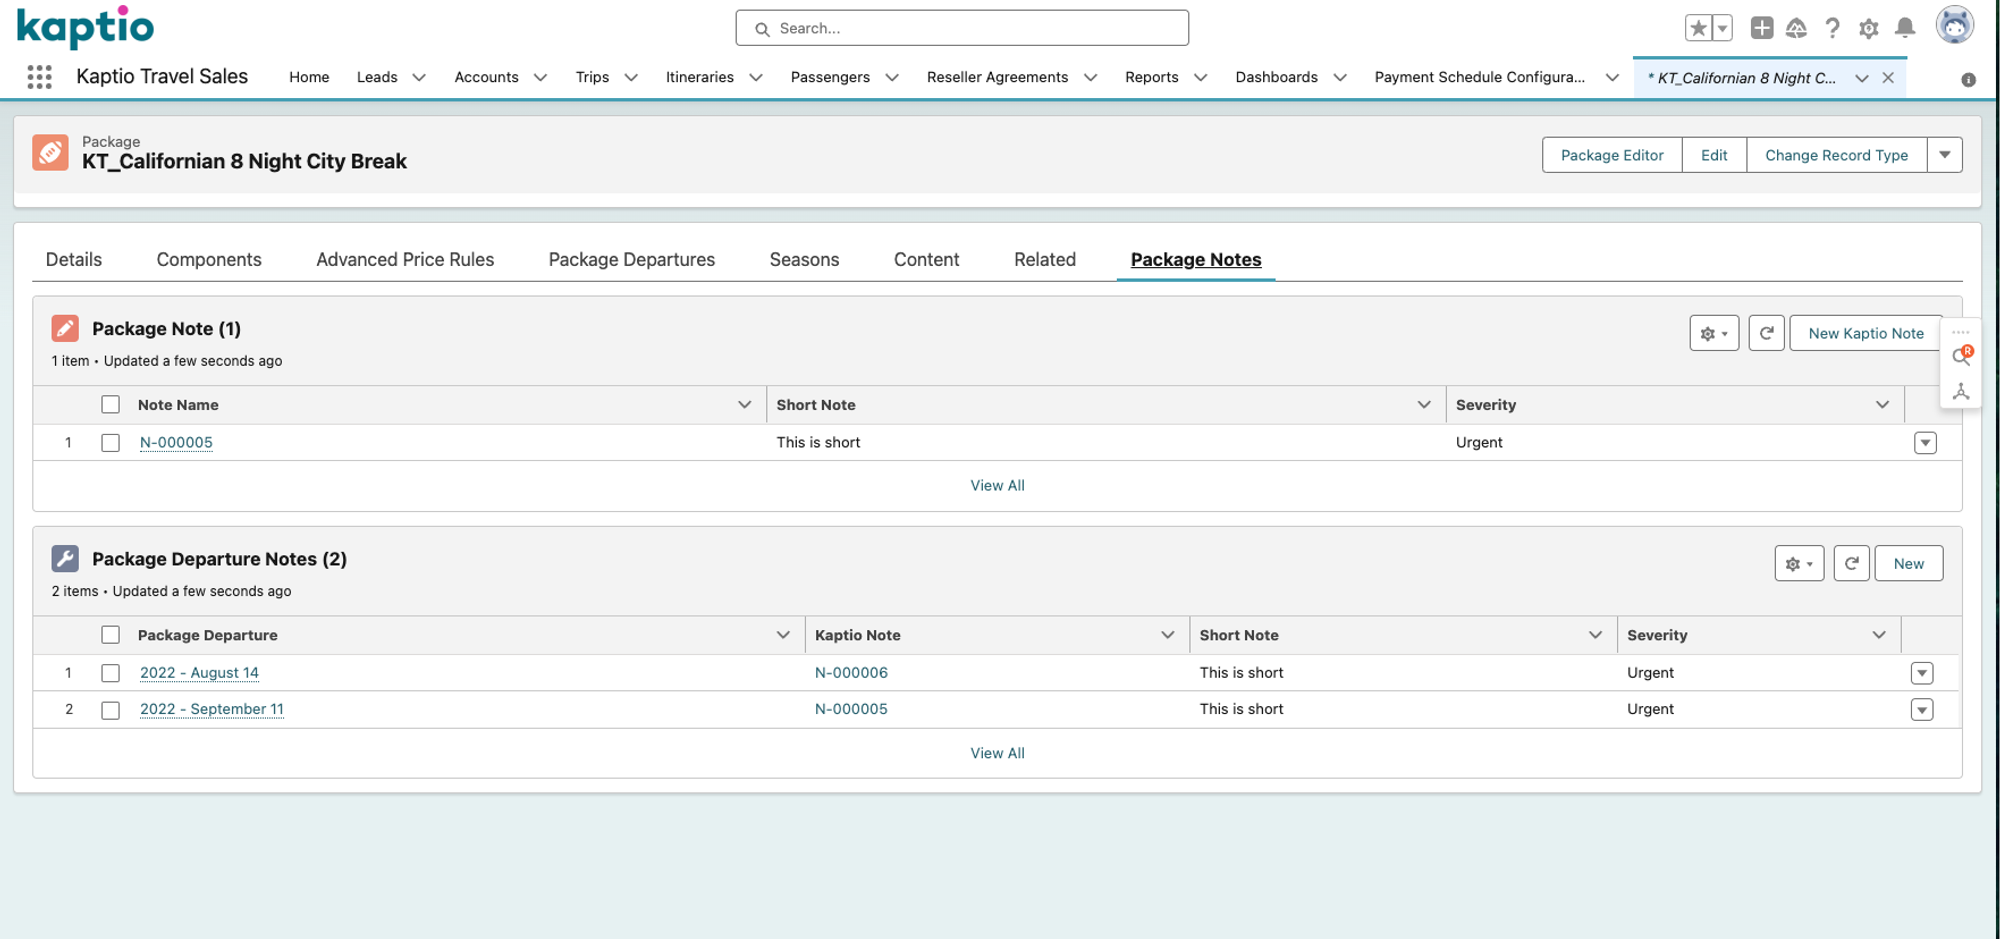Open more actions dropdown beside Change Record Type
2000x939 pixels.
coord(1944,155)
